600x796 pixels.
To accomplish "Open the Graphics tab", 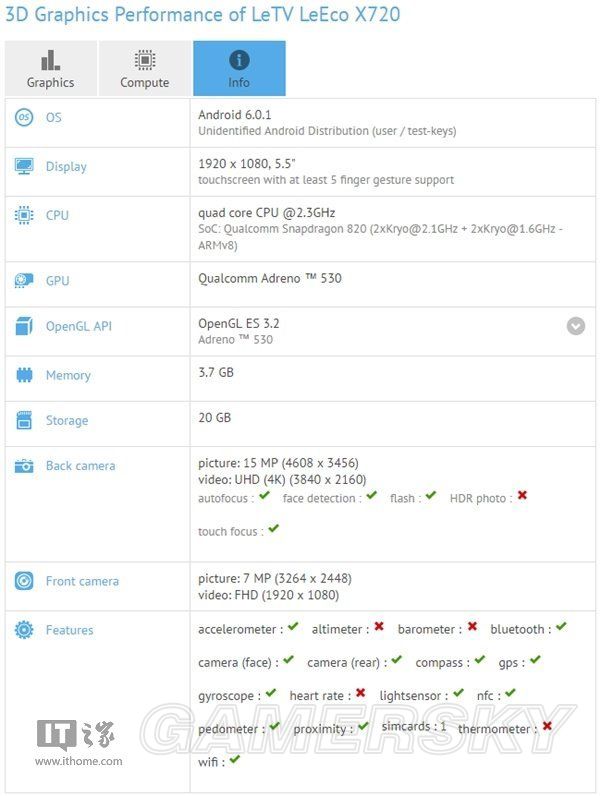I will click(51, 69).
